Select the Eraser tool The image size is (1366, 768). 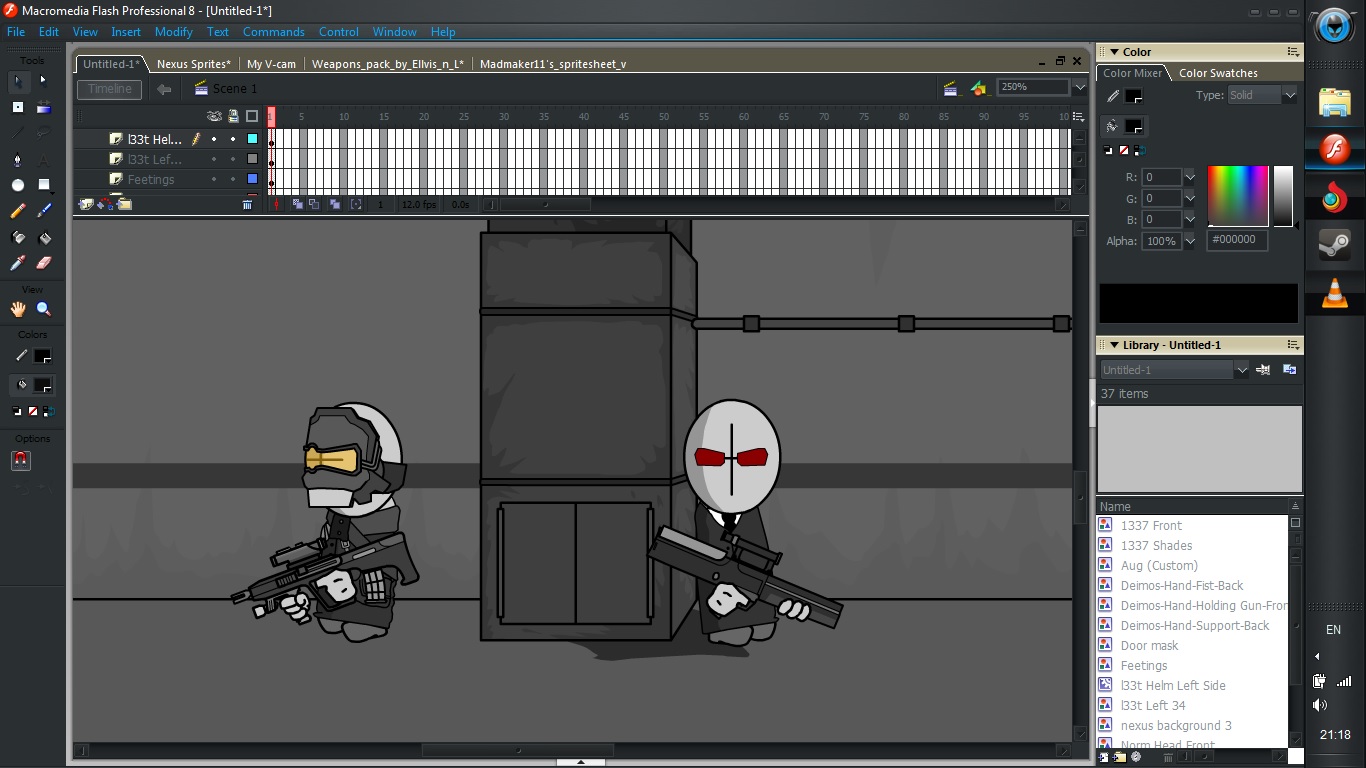tap(44, 263)
